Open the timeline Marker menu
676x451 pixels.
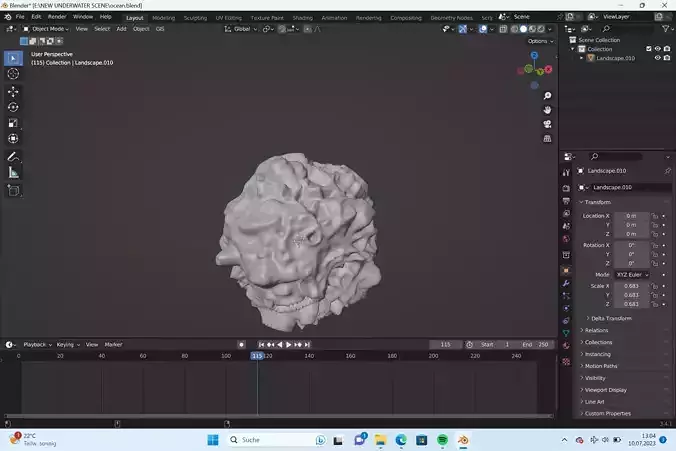point(113,345)
